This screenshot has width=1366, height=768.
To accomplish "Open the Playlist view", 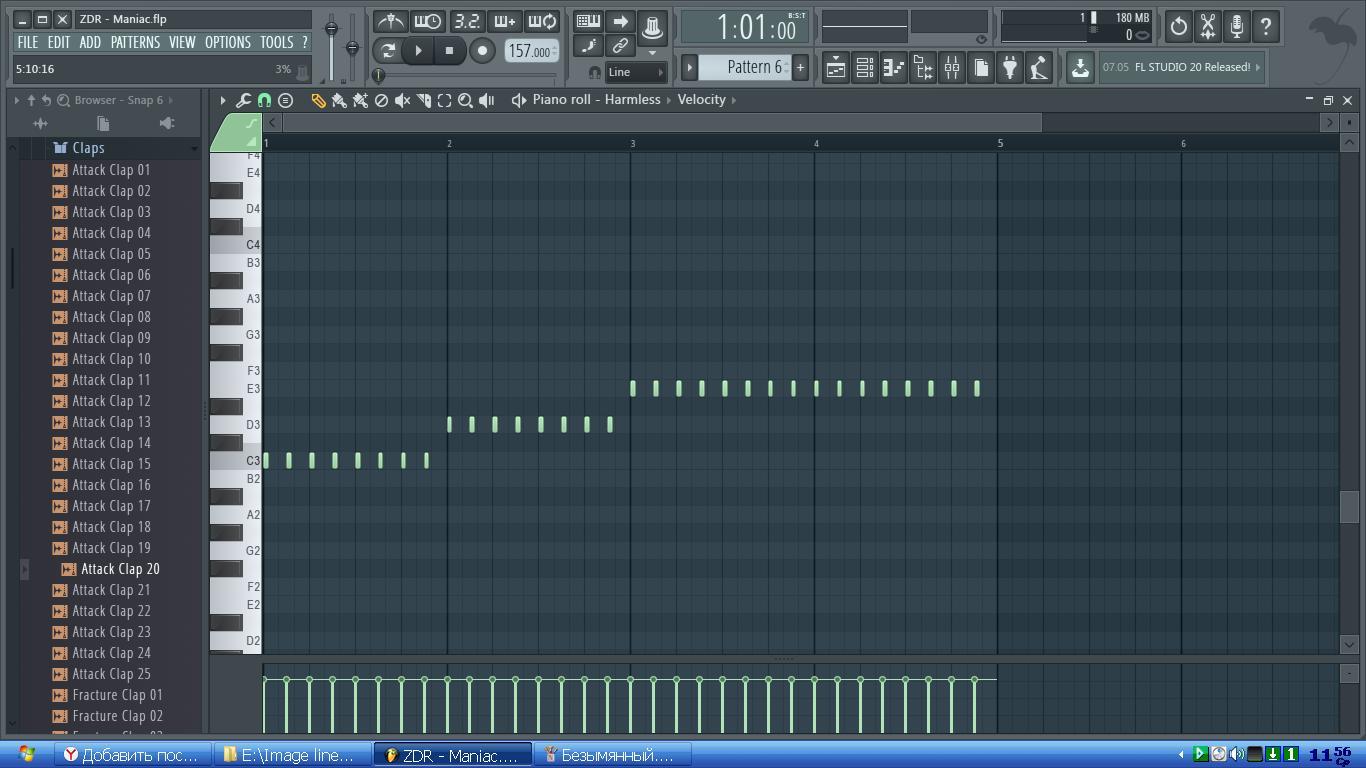I will 835,68.
